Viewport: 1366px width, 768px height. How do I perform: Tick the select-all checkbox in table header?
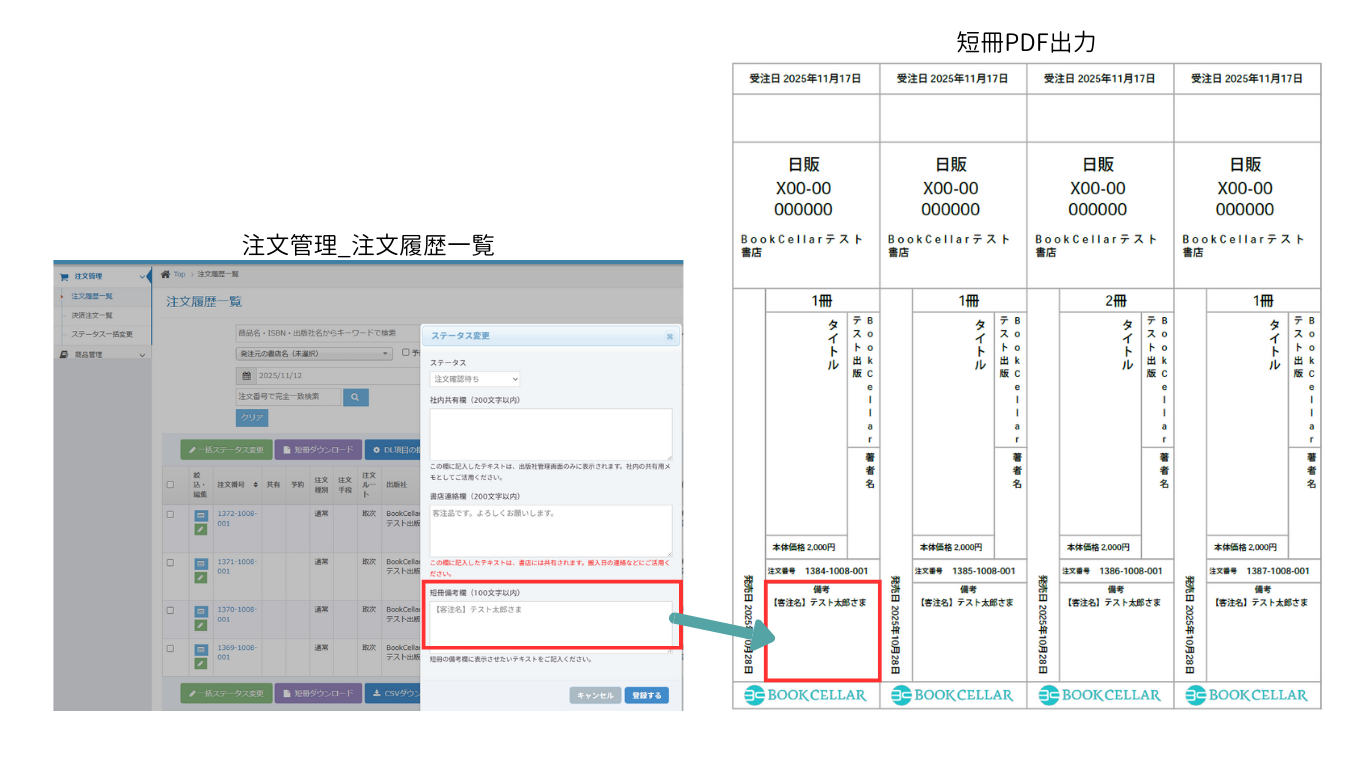(170, 485)
